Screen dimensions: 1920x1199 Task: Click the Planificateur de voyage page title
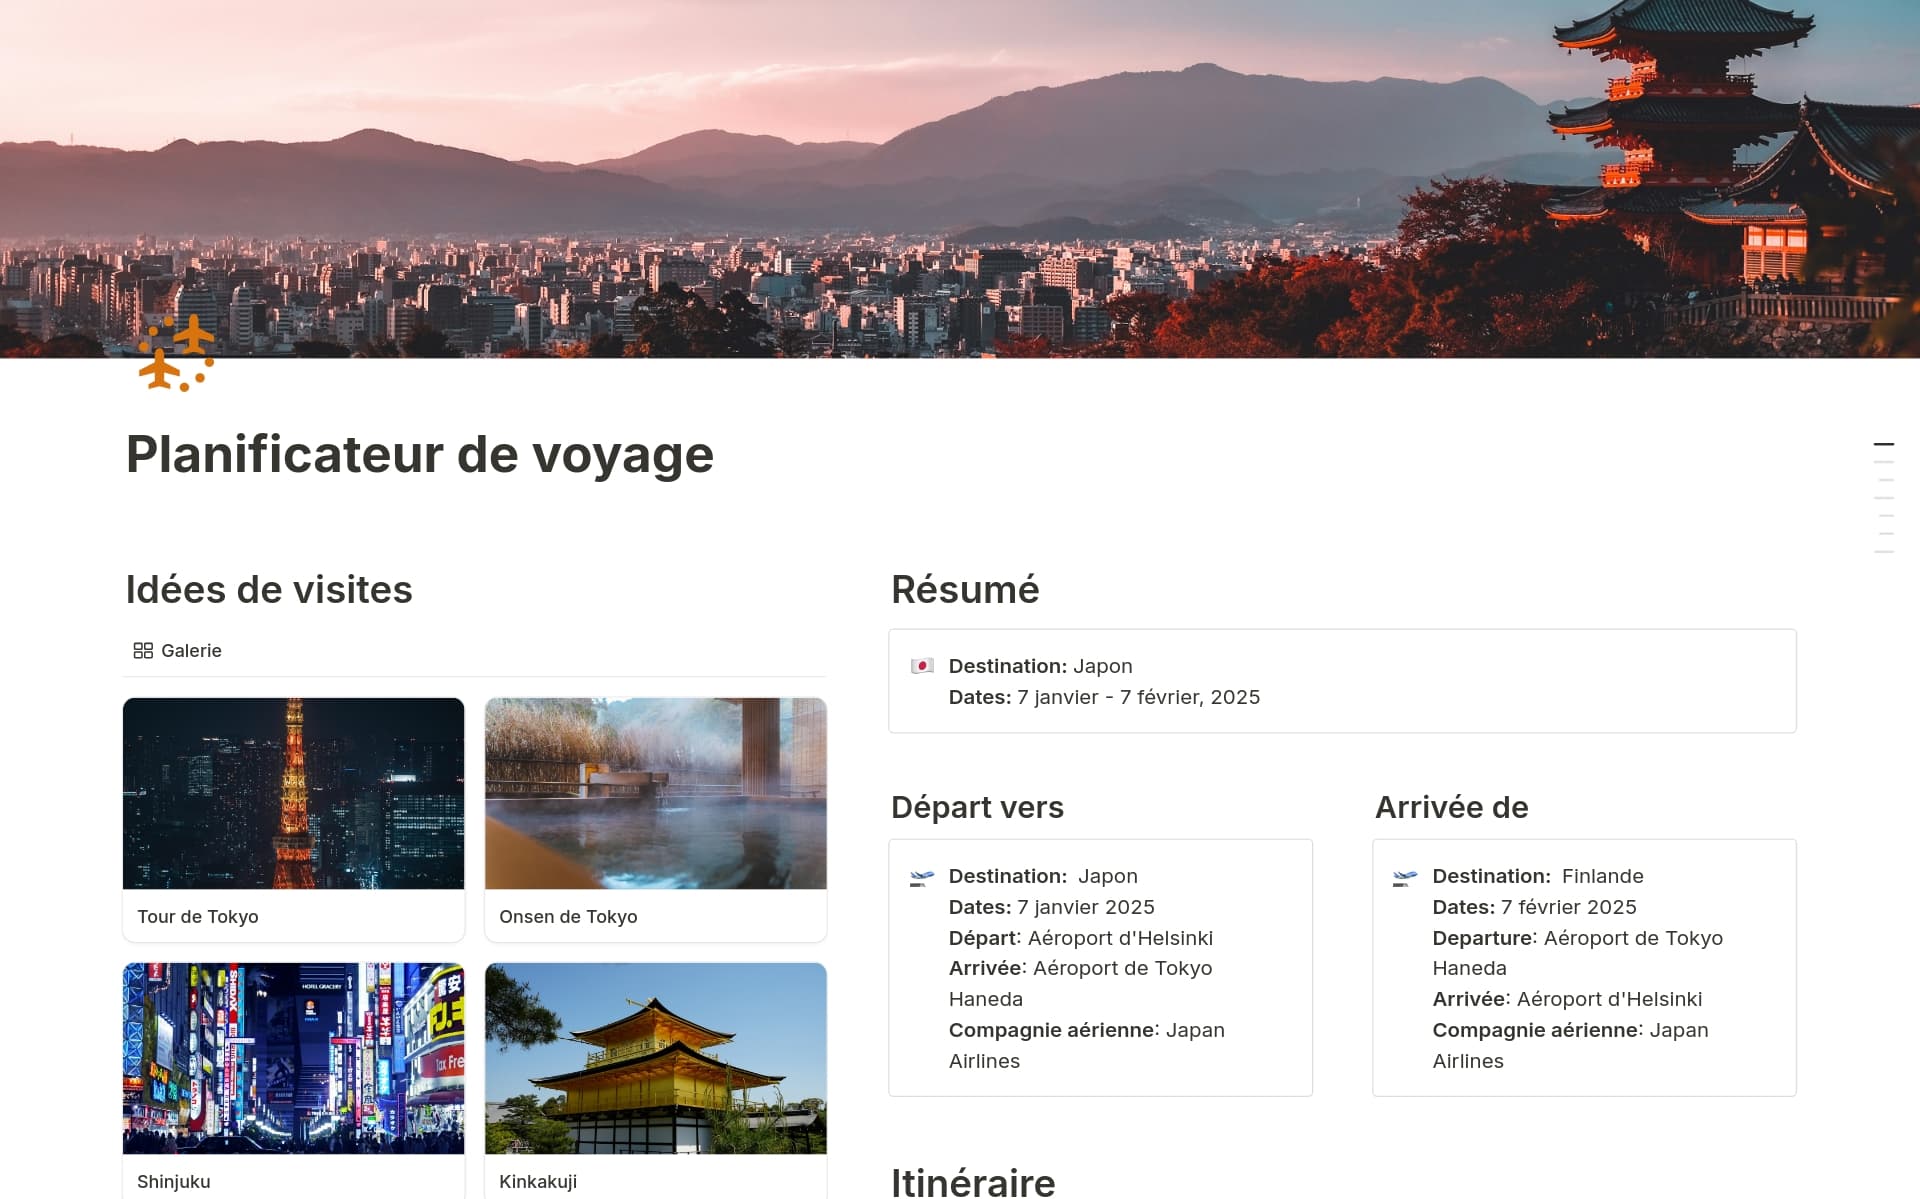[x=419, y=455]
